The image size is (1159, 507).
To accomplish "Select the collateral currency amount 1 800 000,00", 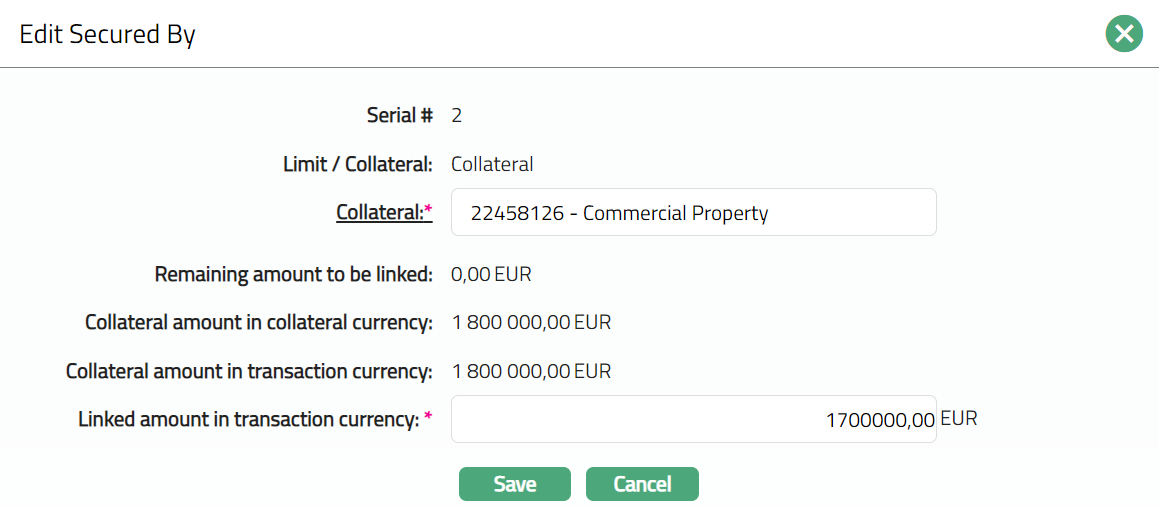I will [511, 323].
